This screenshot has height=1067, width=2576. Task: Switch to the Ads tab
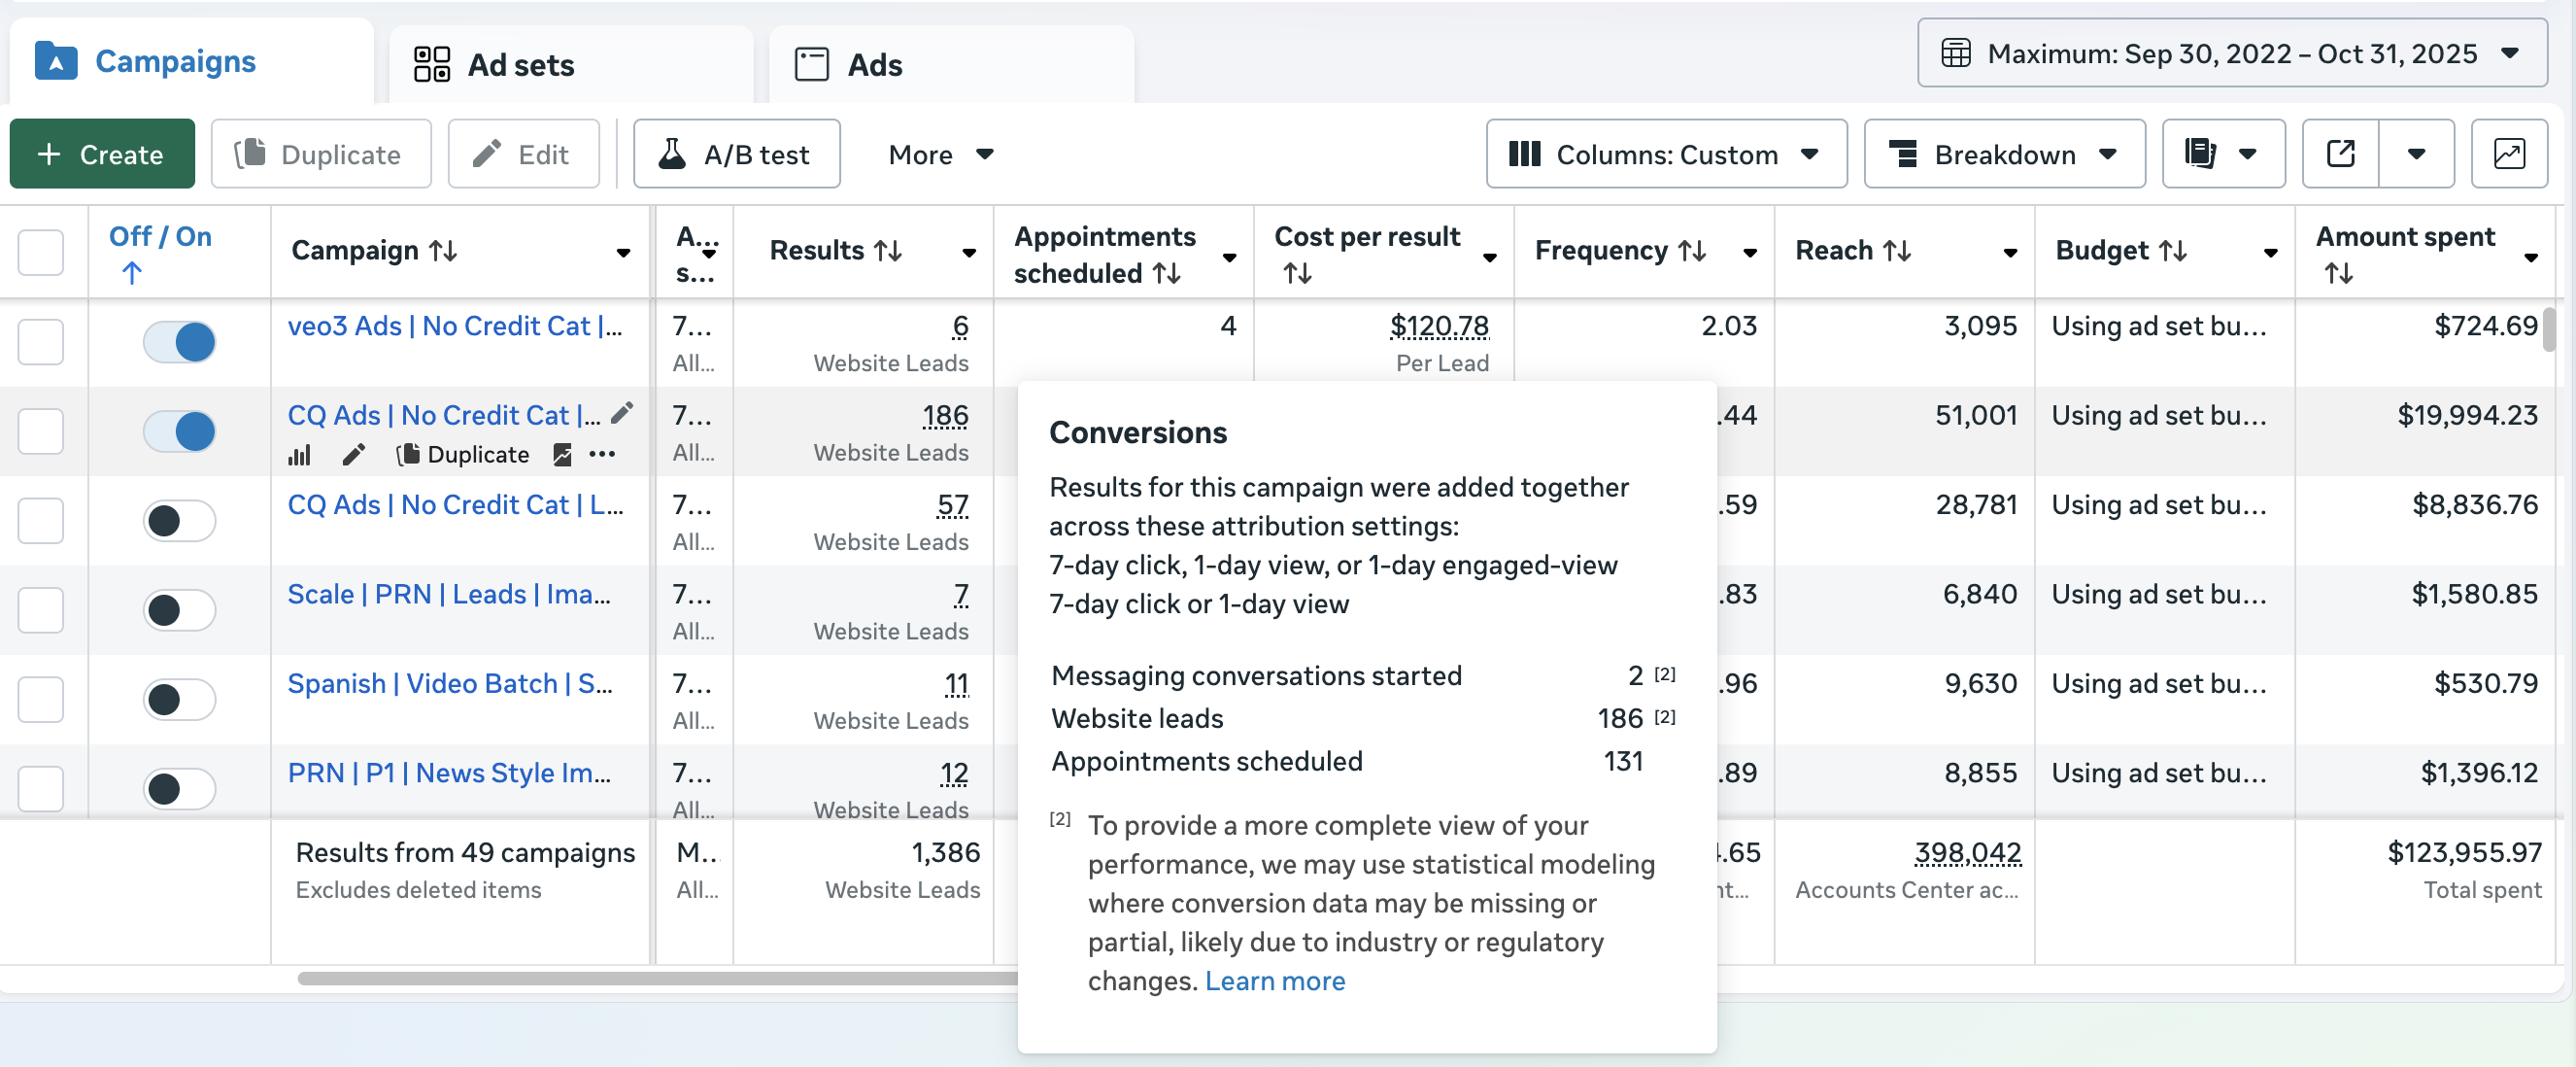point(874,65)
